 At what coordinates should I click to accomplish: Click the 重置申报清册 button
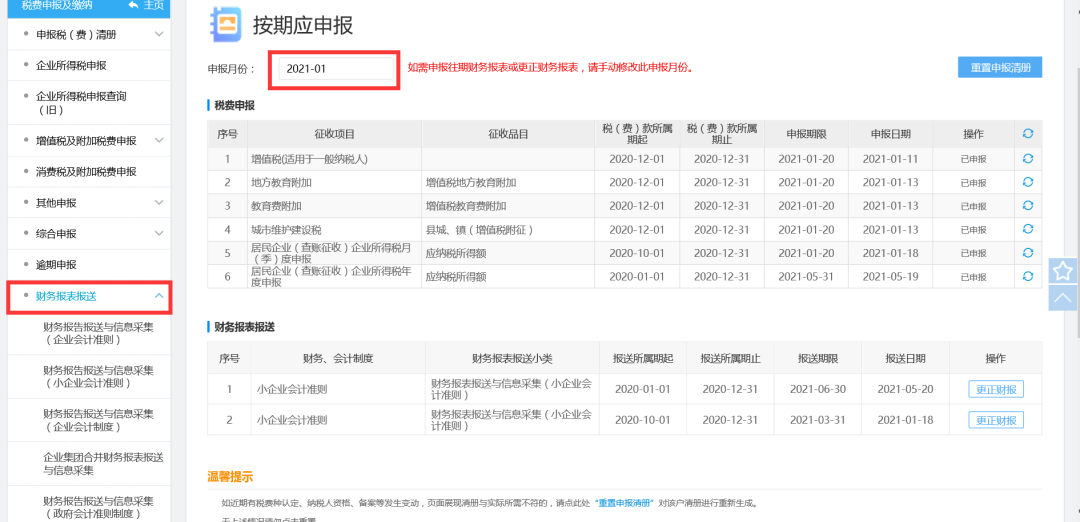(x=999, y=67)
